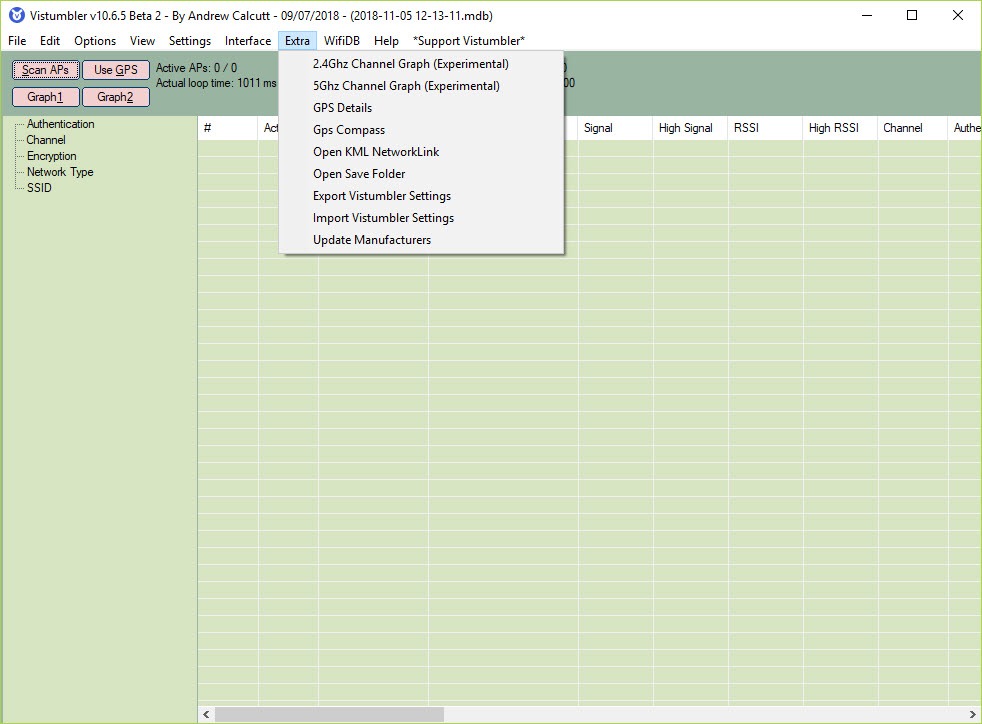Select Authentication in the tree
Screen dimensions: 982x724
[x=60, y=124]
